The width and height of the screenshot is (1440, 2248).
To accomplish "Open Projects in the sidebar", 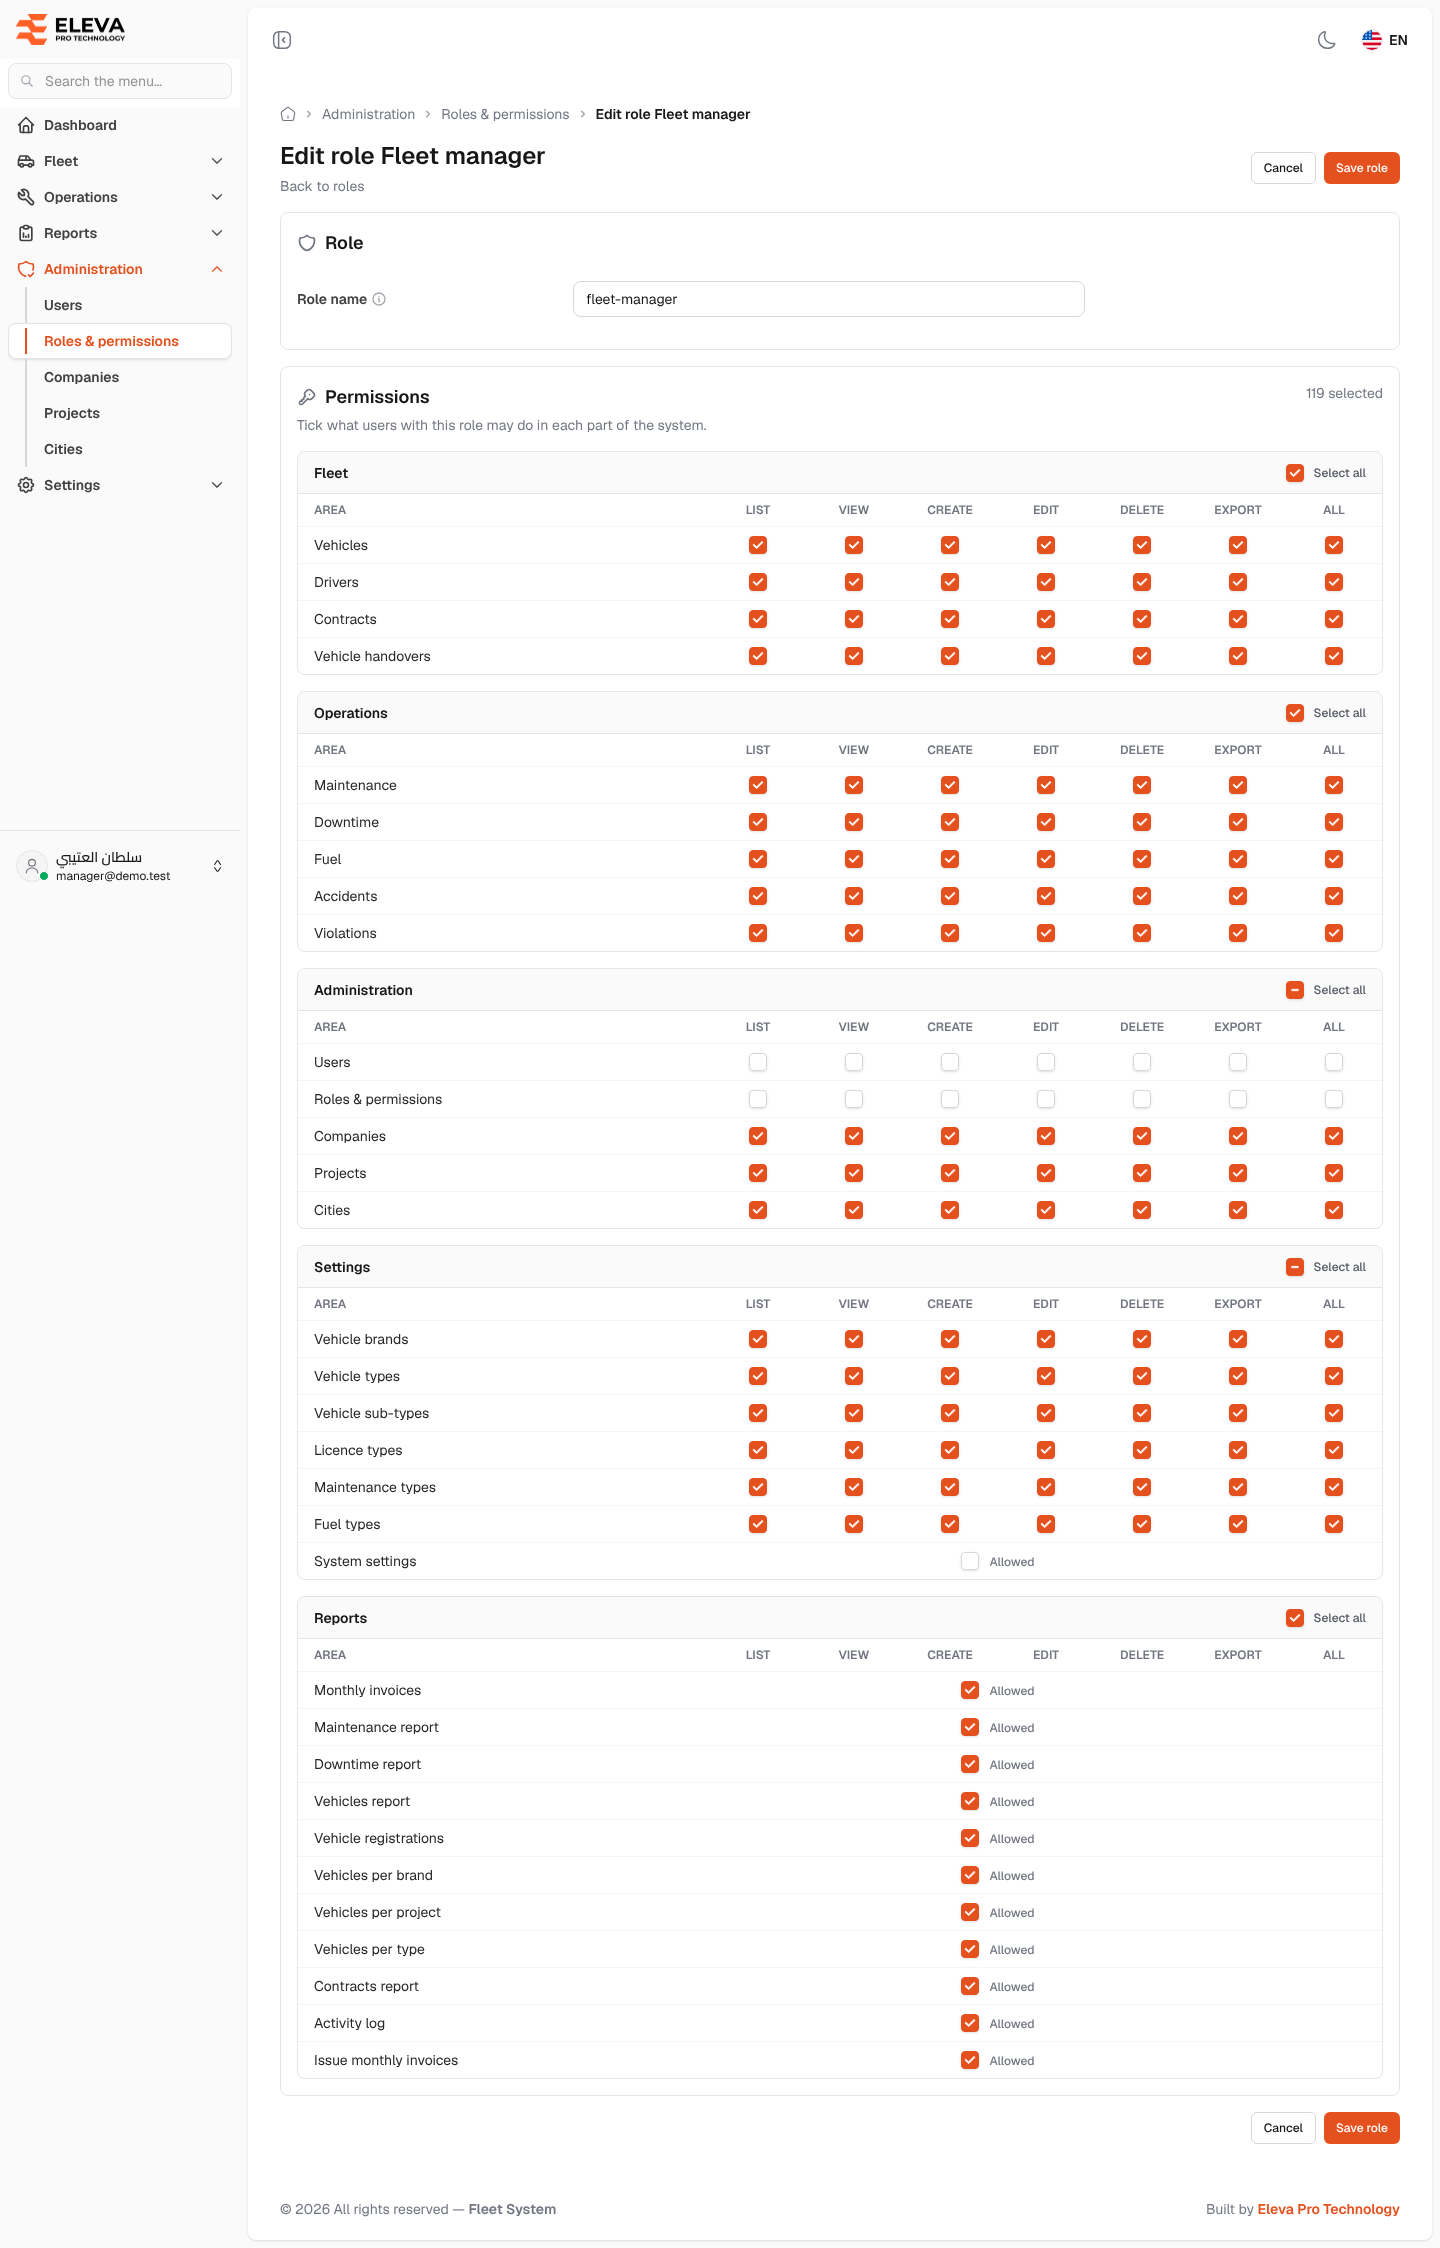I will coord(72,413).
